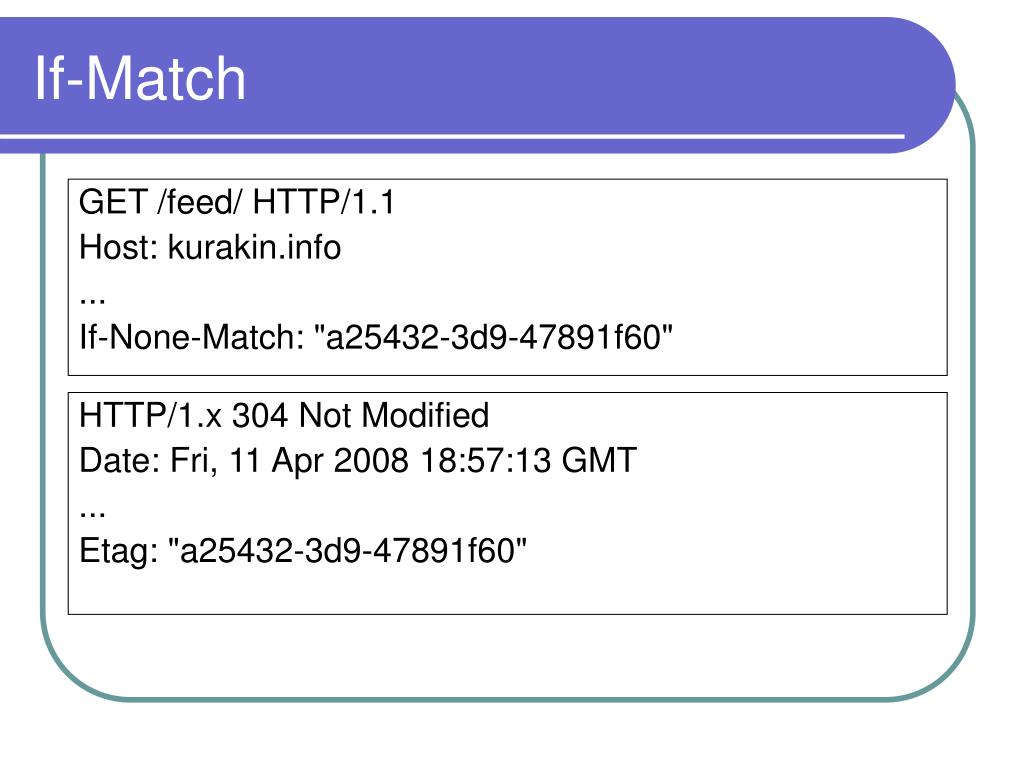Screen dimensions: 1024x768
Task: Select the "Etag:" header label
Action: (119, 551)
